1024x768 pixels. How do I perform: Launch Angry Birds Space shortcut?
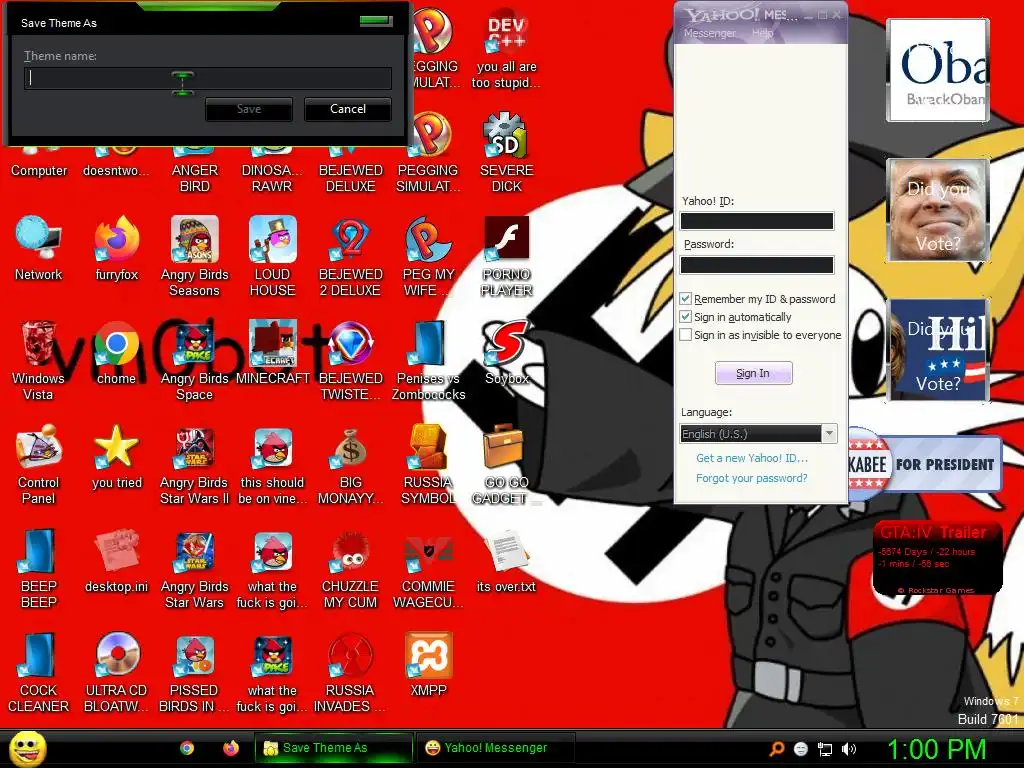(x=195, y=360)
